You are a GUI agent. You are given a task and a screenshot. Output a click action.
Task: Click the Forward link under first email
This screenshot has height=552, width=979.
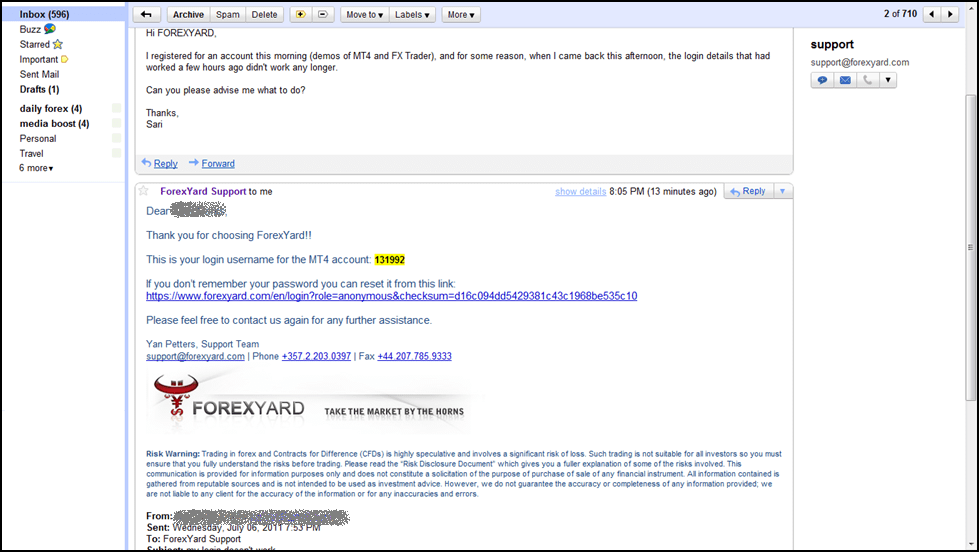218,164
